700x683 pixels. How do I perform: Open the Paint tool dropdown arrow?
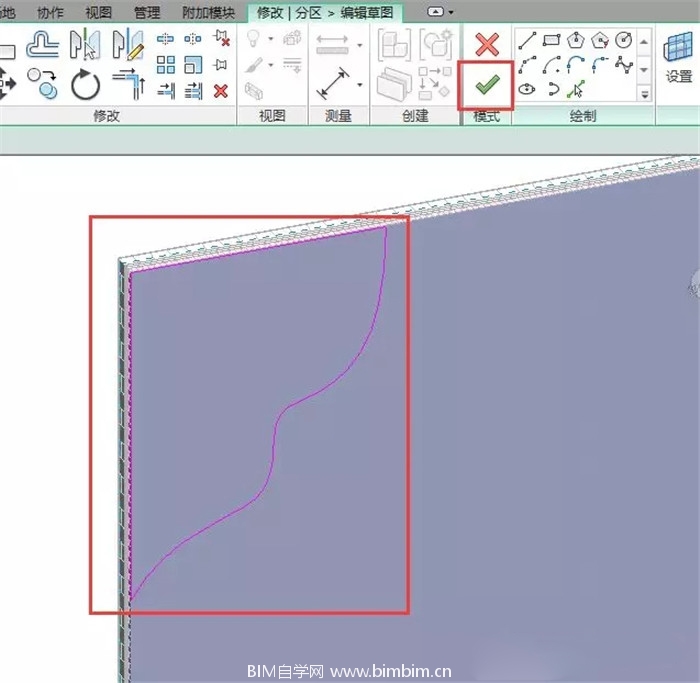pos(271,65)
